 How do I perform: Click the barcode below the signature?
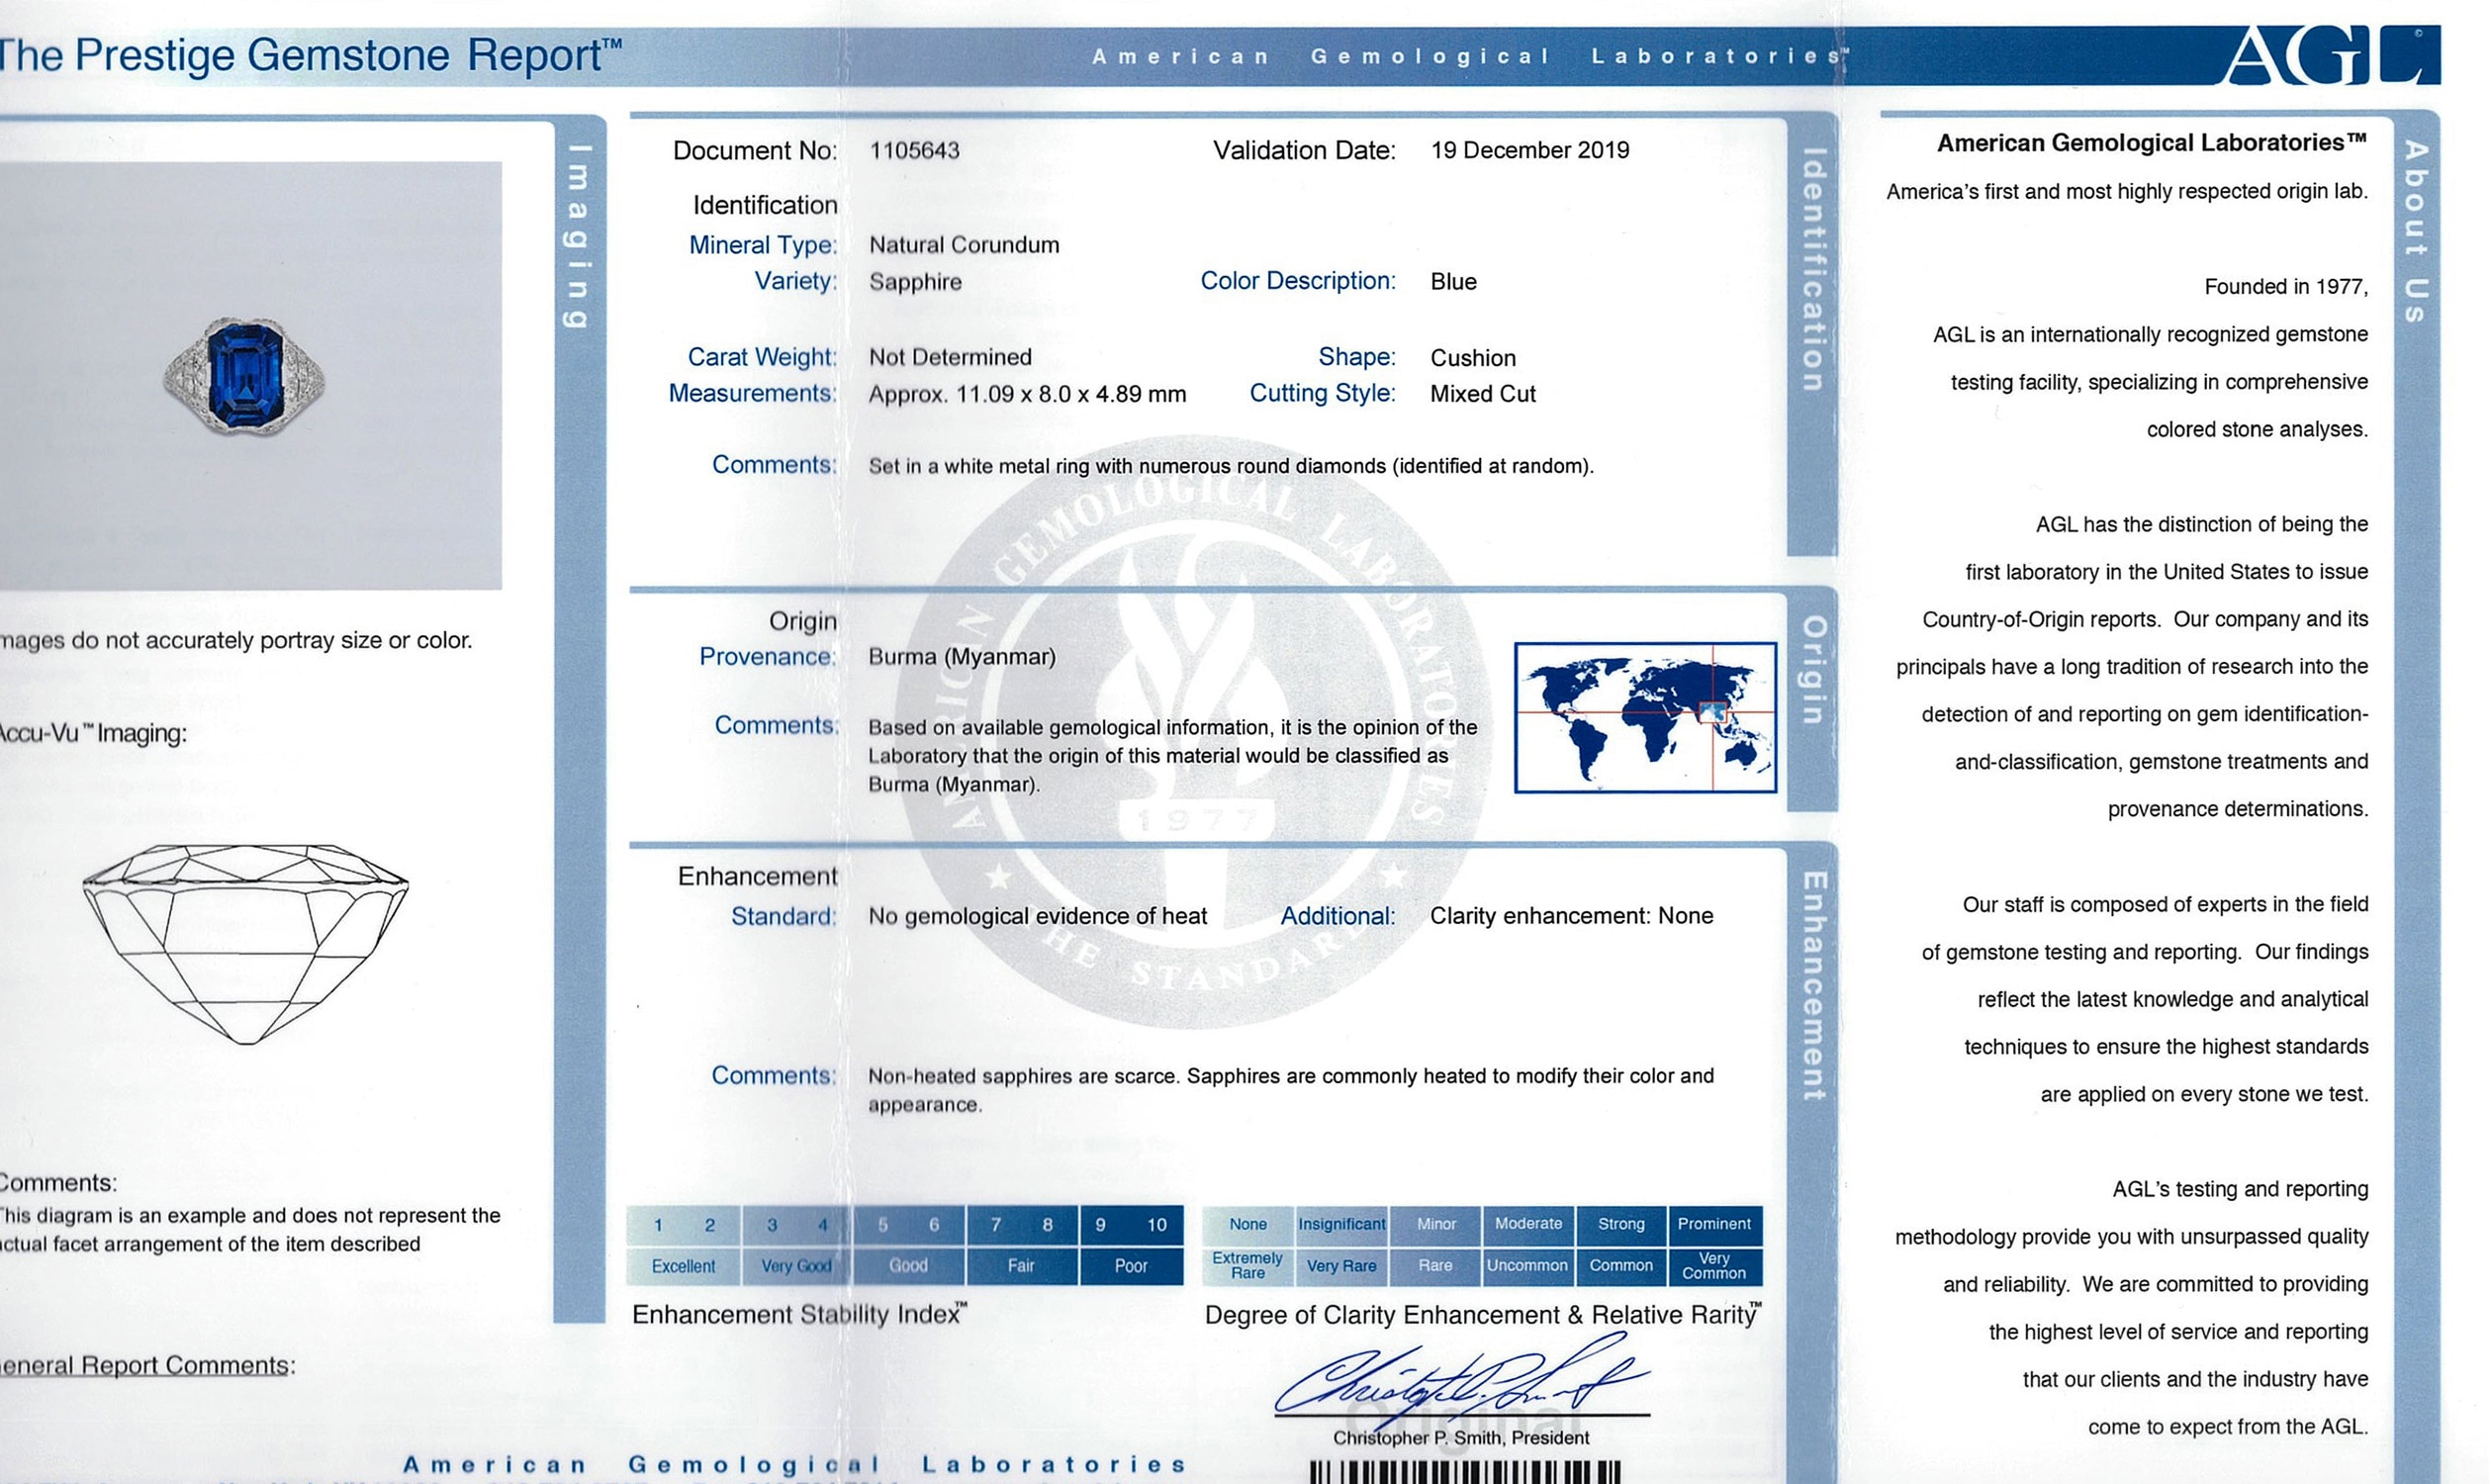tap(1464, 1471)
